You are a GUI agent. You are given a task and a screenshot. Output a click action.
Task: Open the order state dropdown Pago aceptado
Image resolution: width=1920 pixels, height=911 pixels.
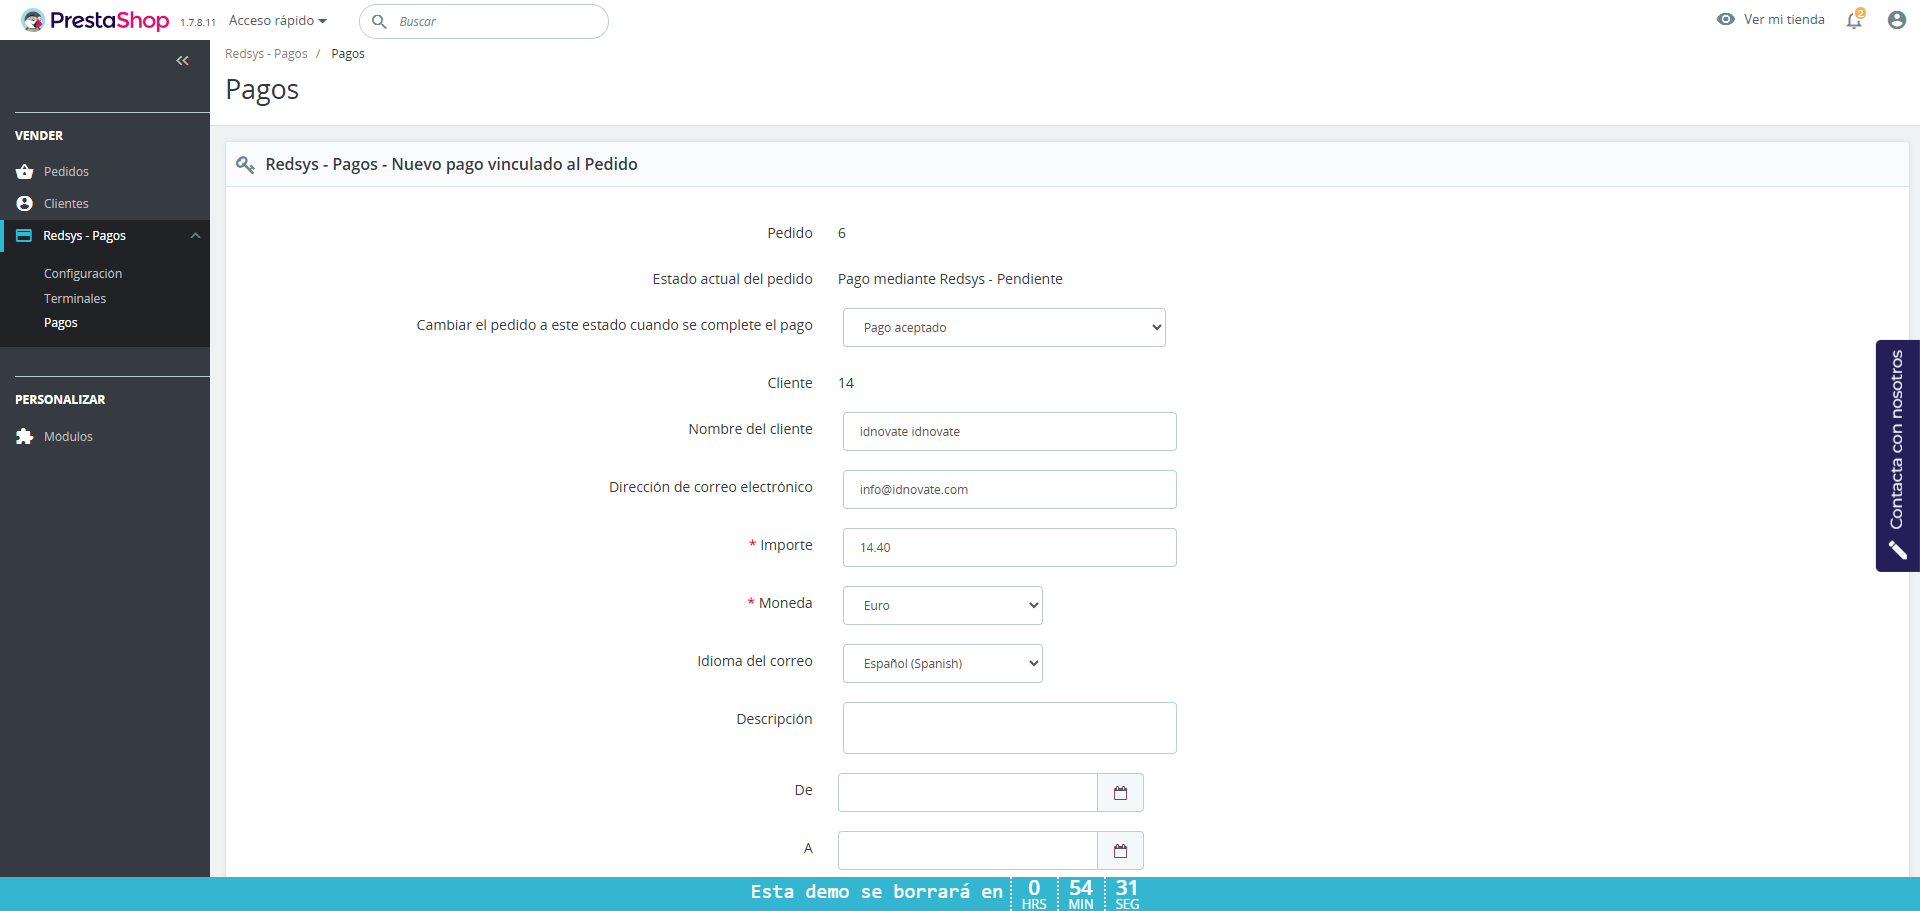point(1004,327)
